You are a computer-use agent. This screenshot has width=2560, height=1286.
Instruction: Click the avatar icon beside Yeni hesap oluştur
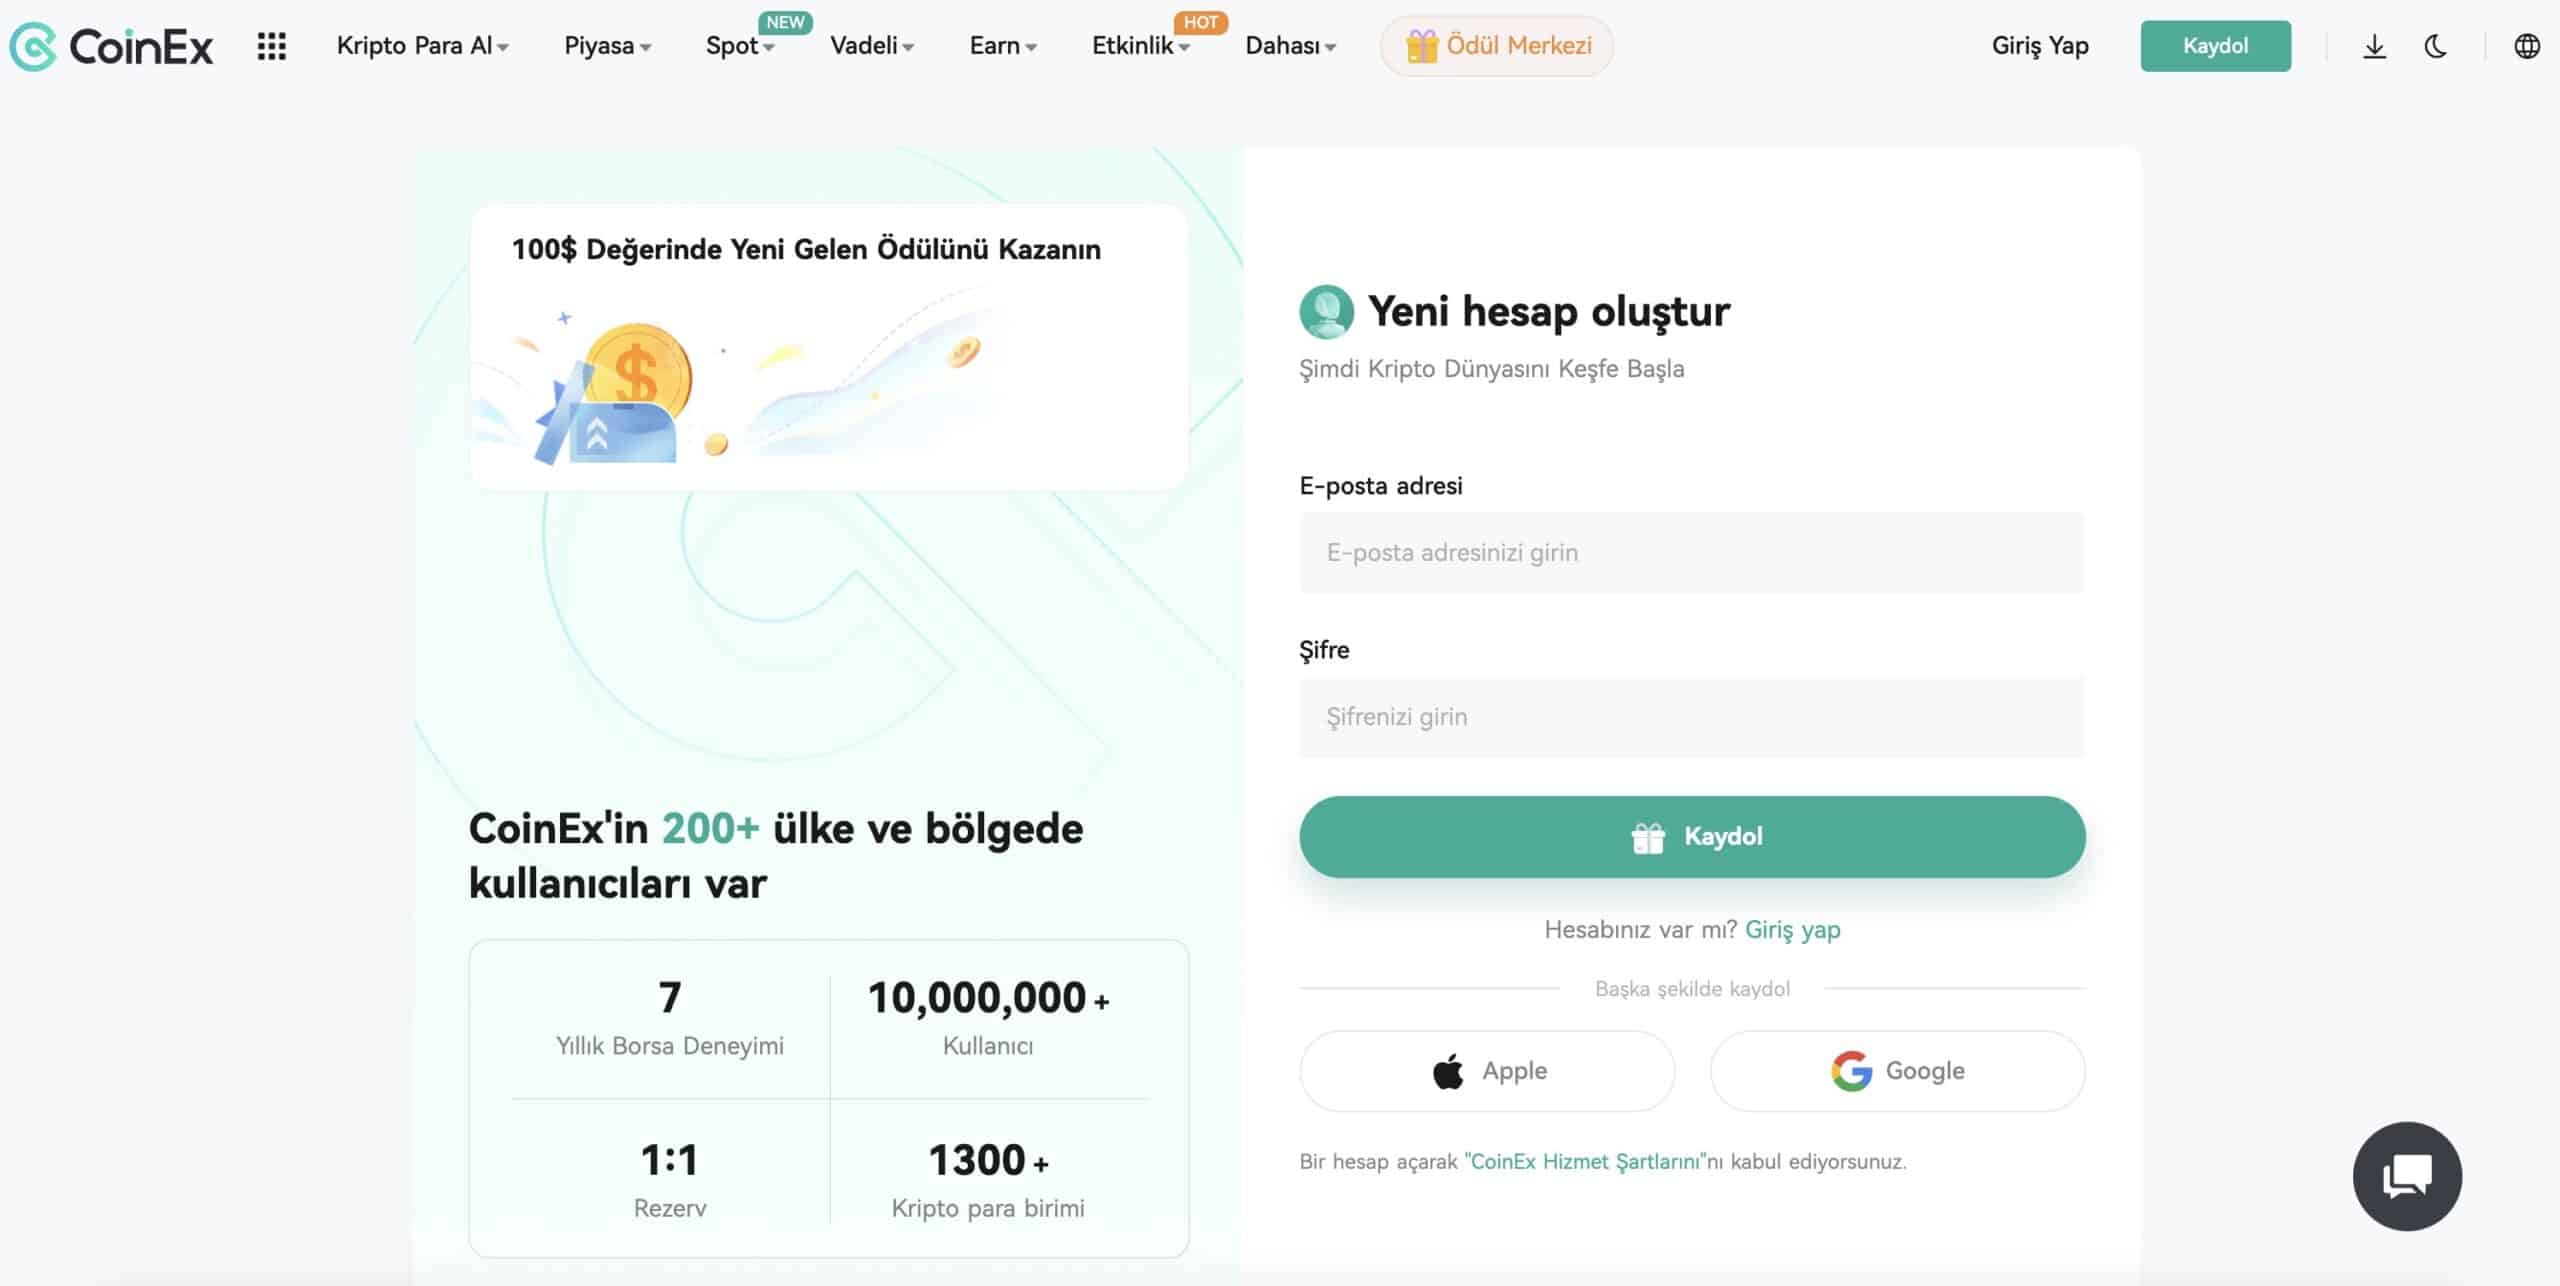(1327, 310)
